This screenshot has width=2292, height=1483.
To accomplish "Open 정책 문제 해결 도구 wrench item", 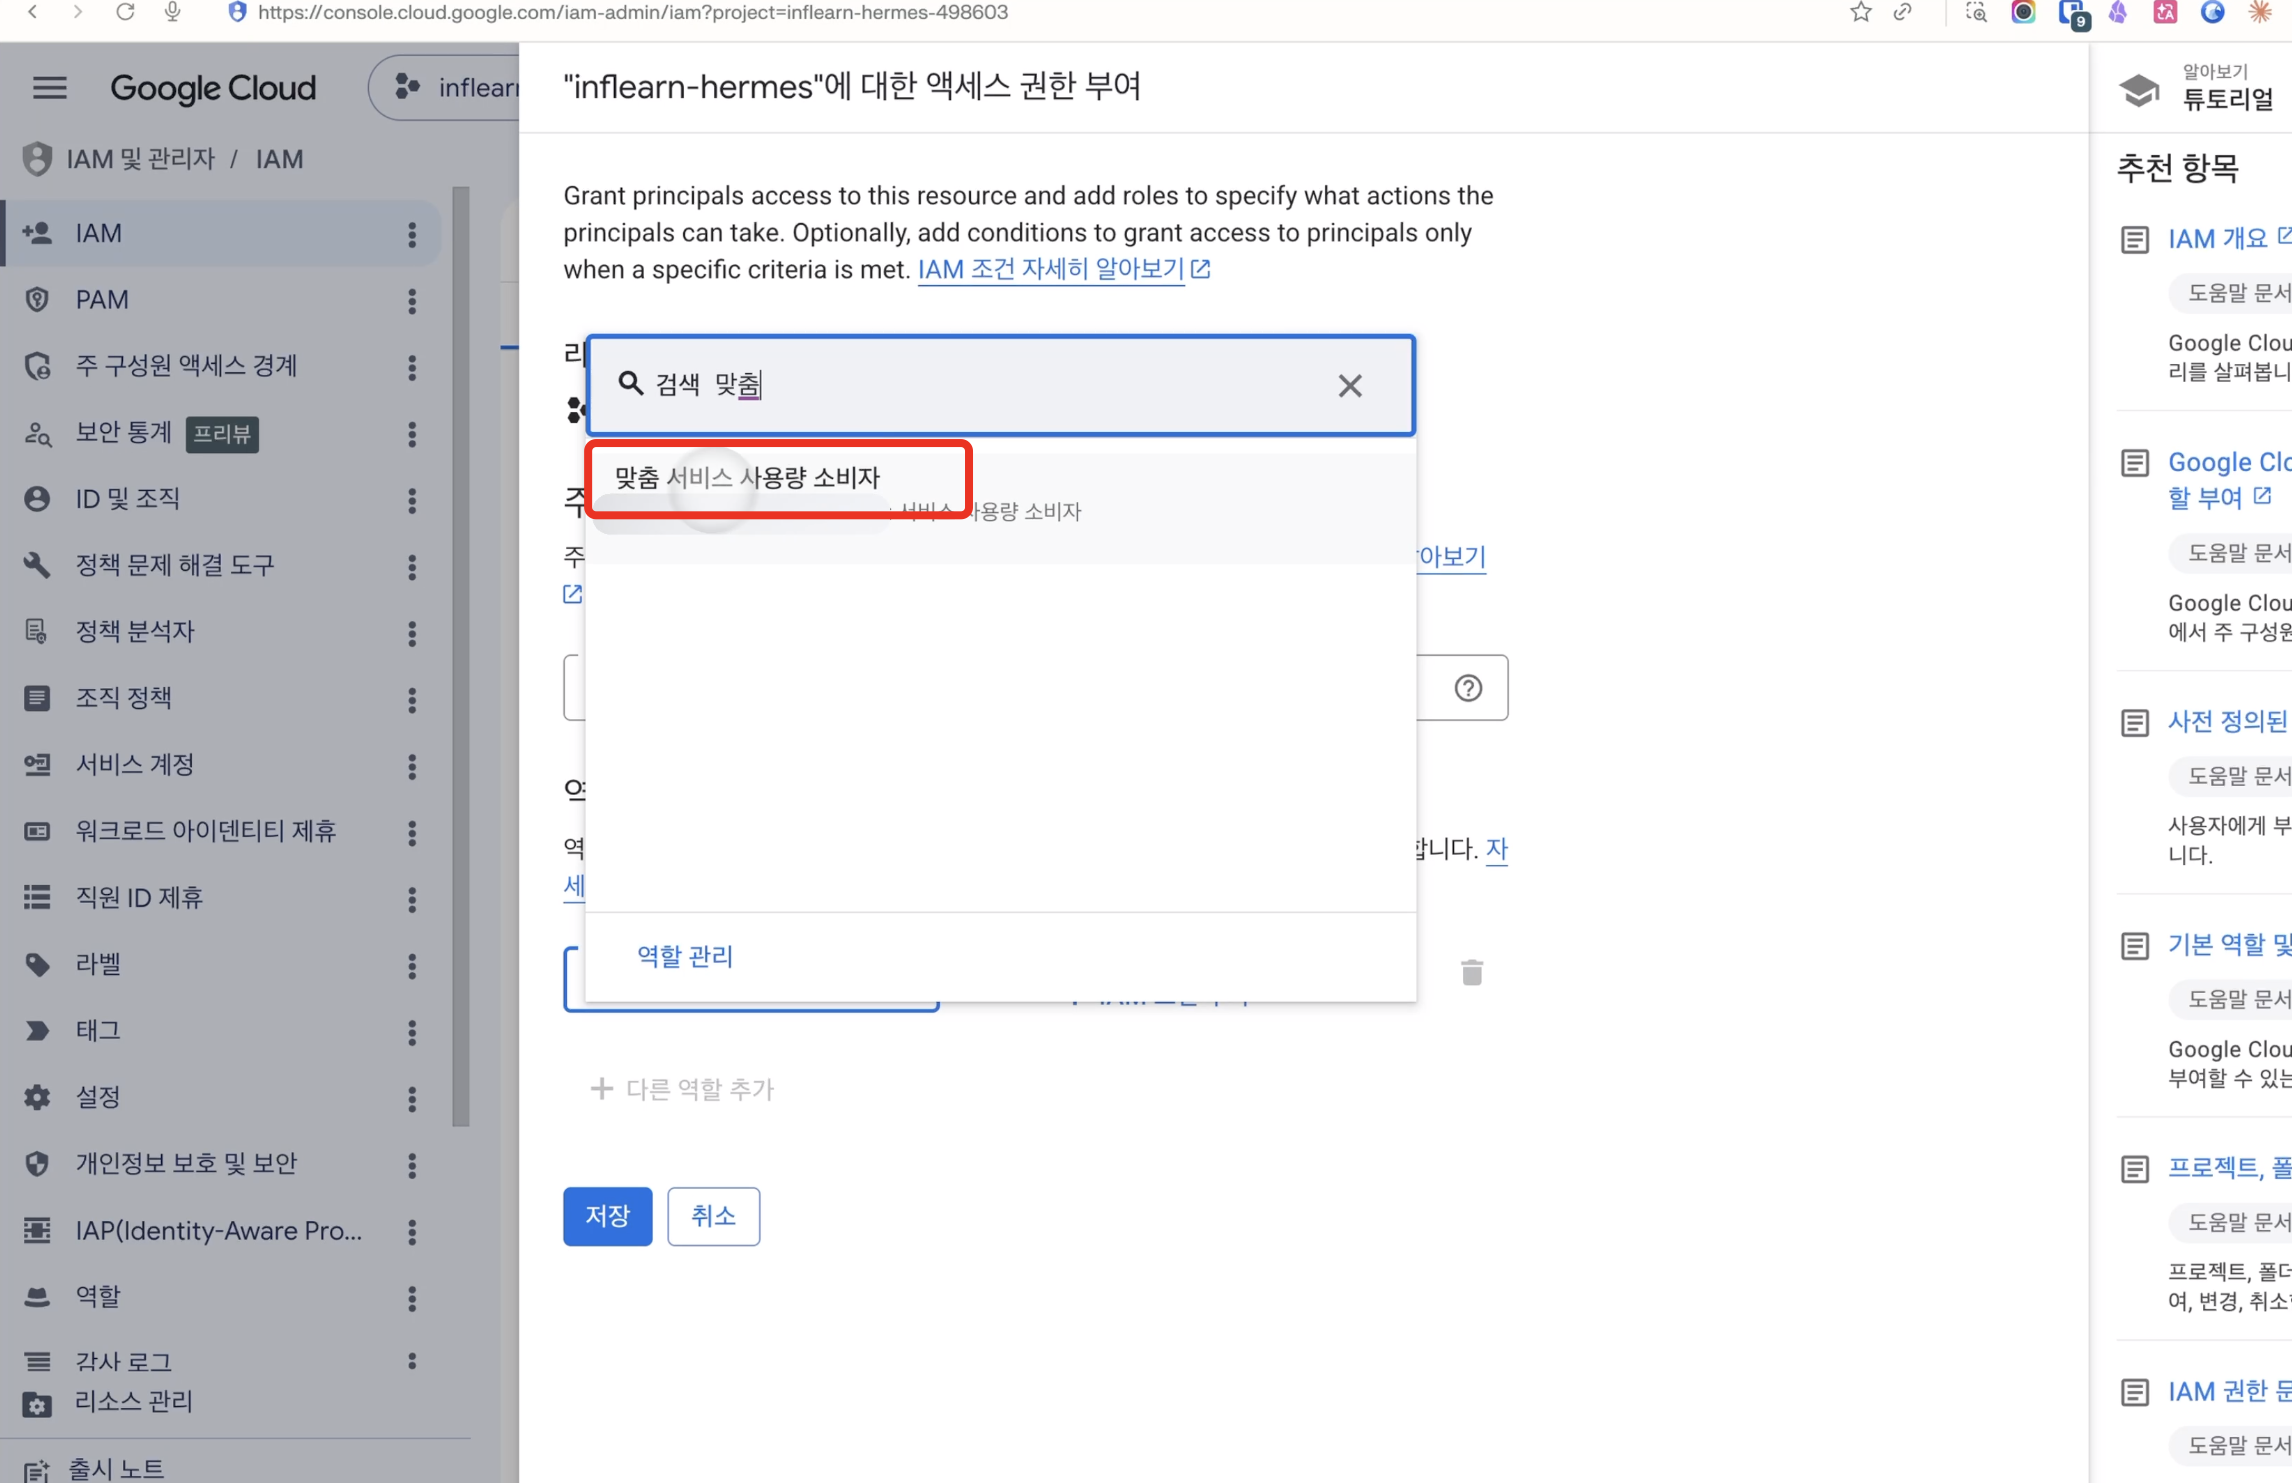I will point(222,565).
